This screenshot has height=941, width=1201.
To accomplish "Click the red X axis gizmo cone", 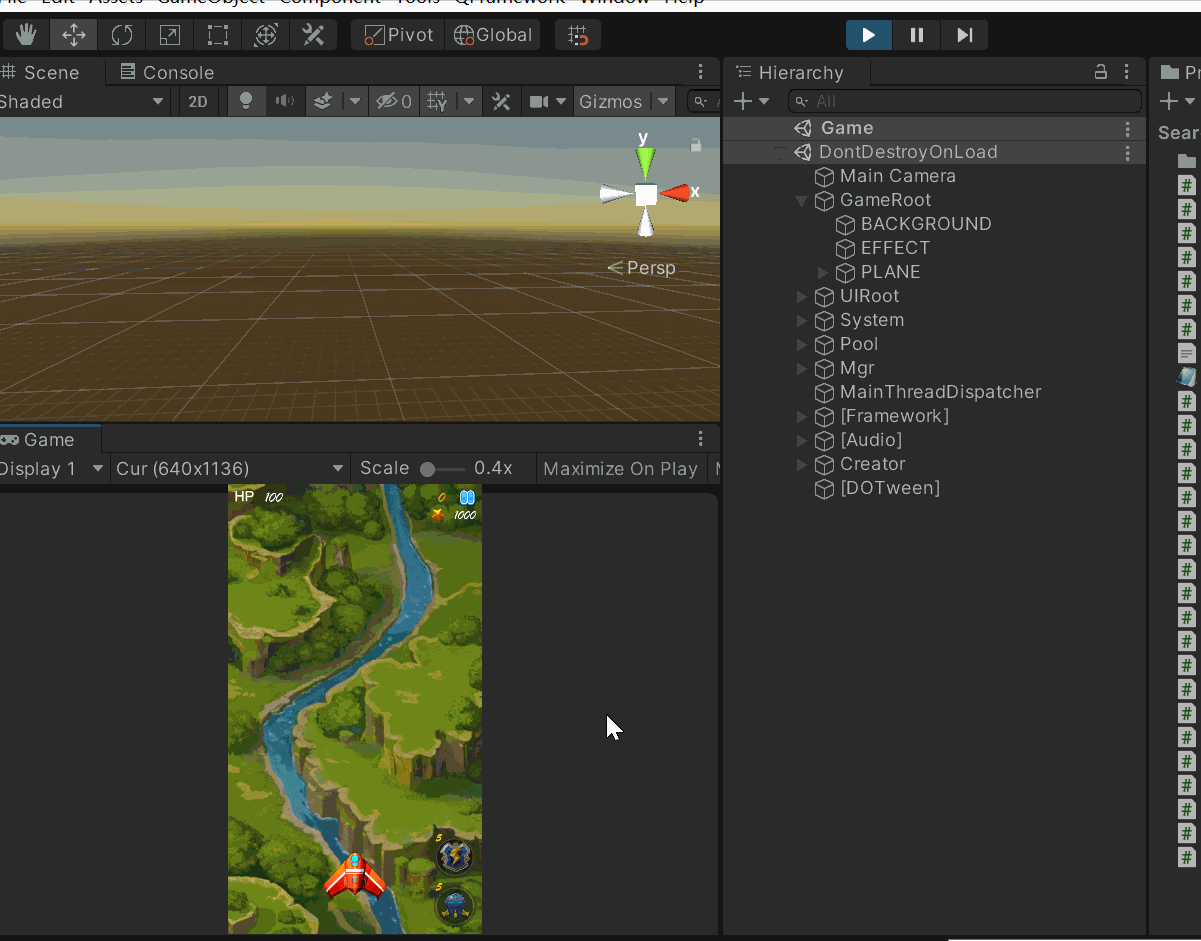I will [676, 192].
